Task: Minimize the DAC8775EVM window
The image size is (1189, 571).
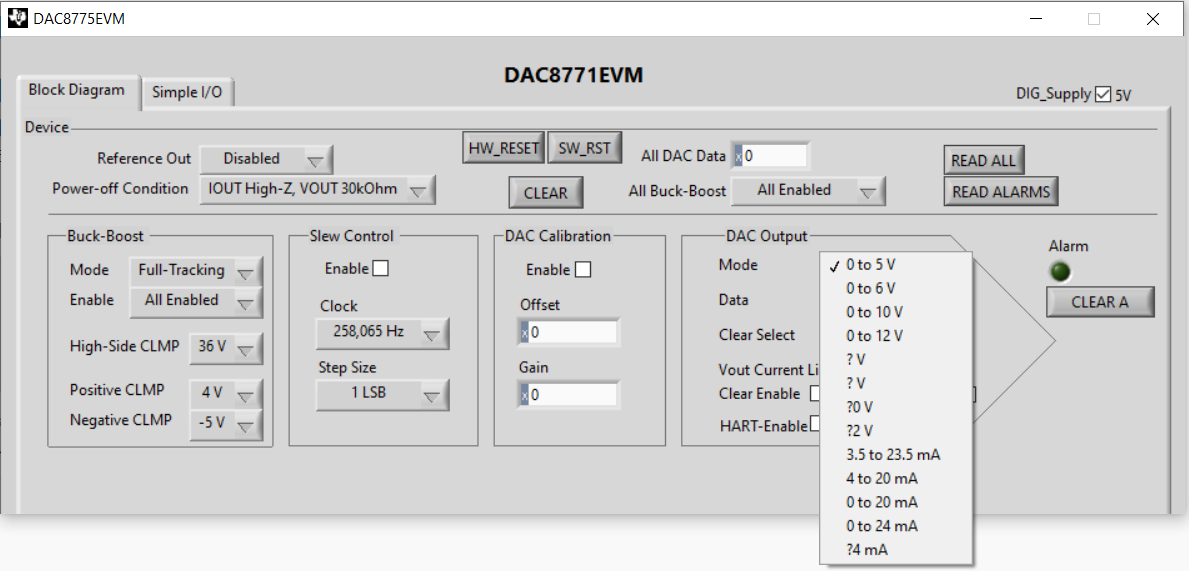Action: (x=1036, y=19)
